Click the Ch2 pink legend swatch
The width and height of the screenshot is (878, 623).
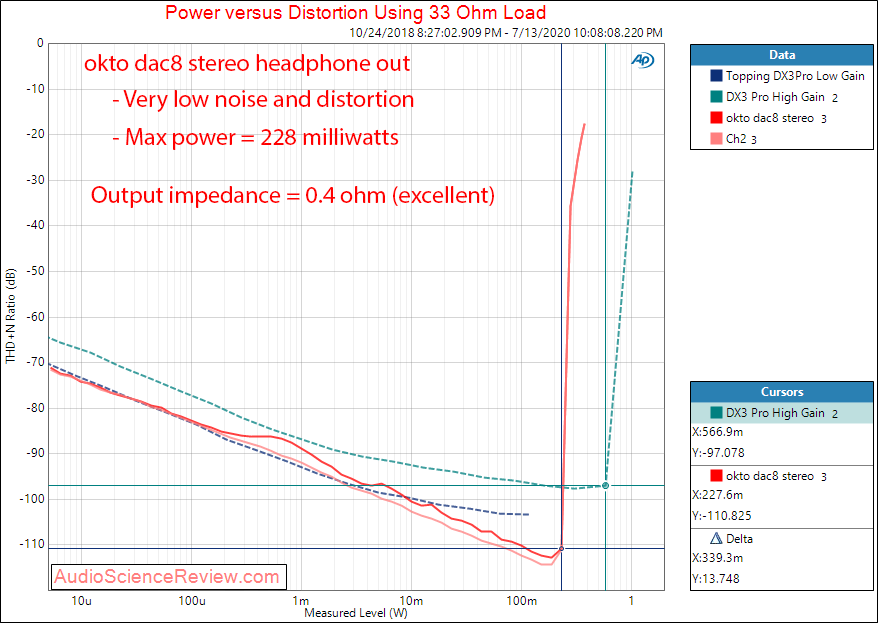[x=716, y=139]
